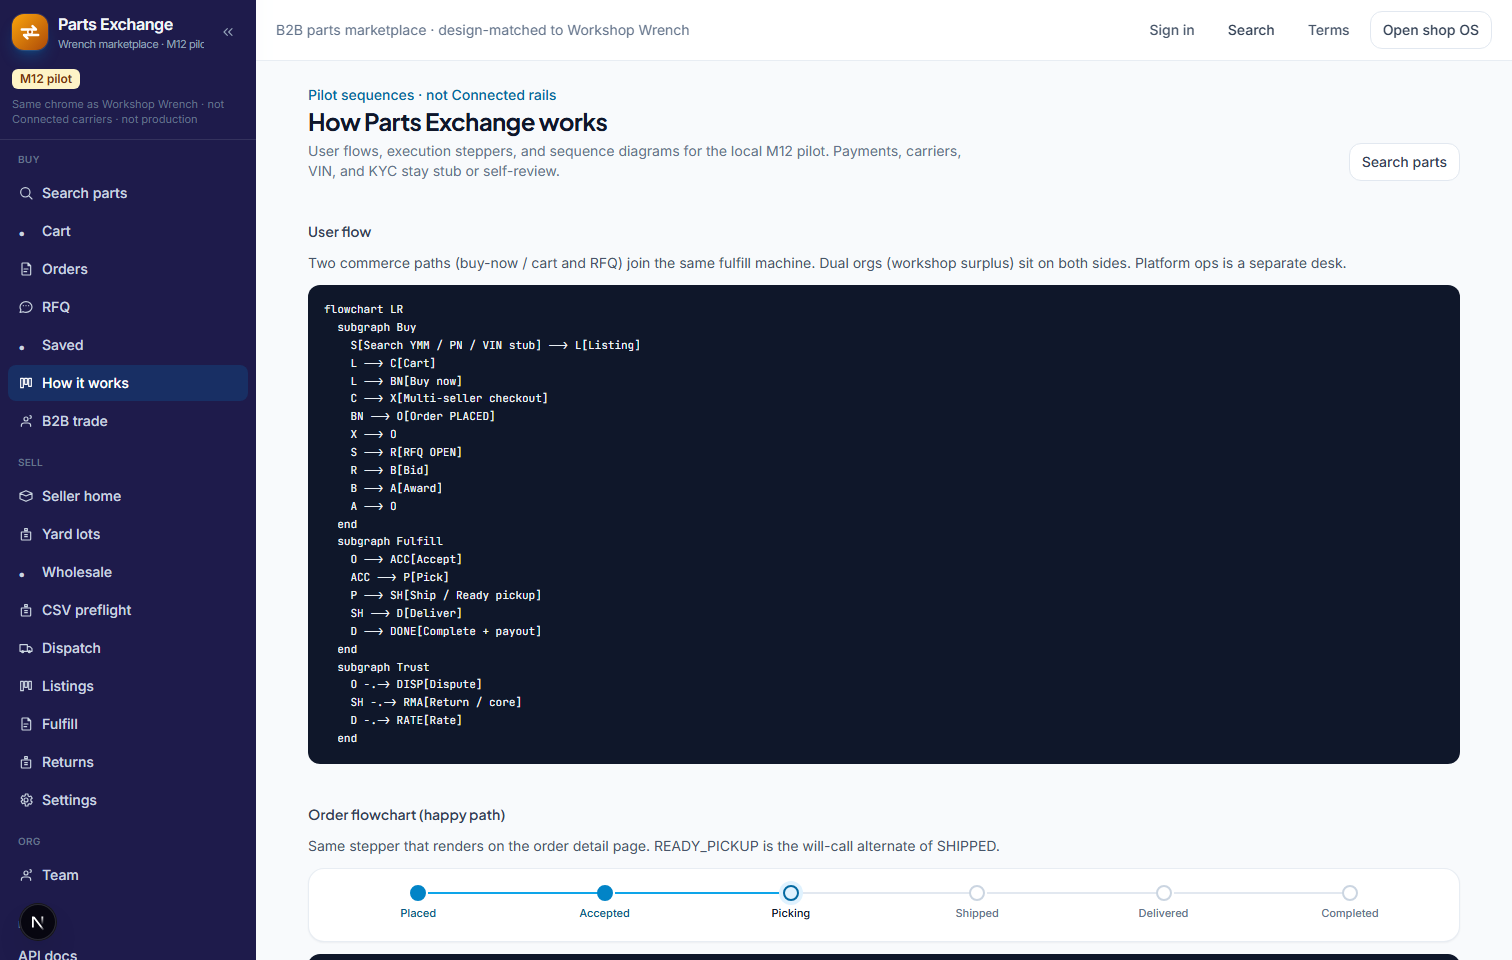Click the 'Pilot sequences · not Connected rails' text
The image size is (1512, 960).
tap(432, 95)
